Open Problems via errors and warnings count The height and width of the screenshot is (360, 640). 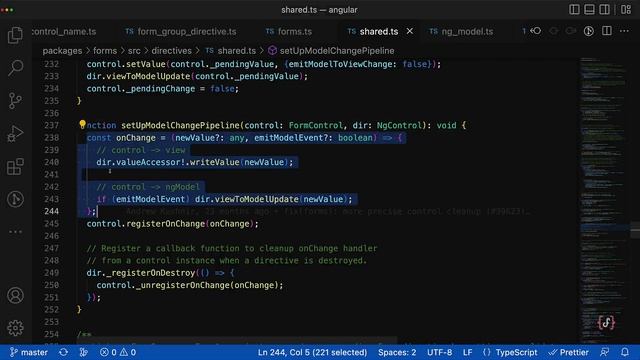[x=118, y=352]
